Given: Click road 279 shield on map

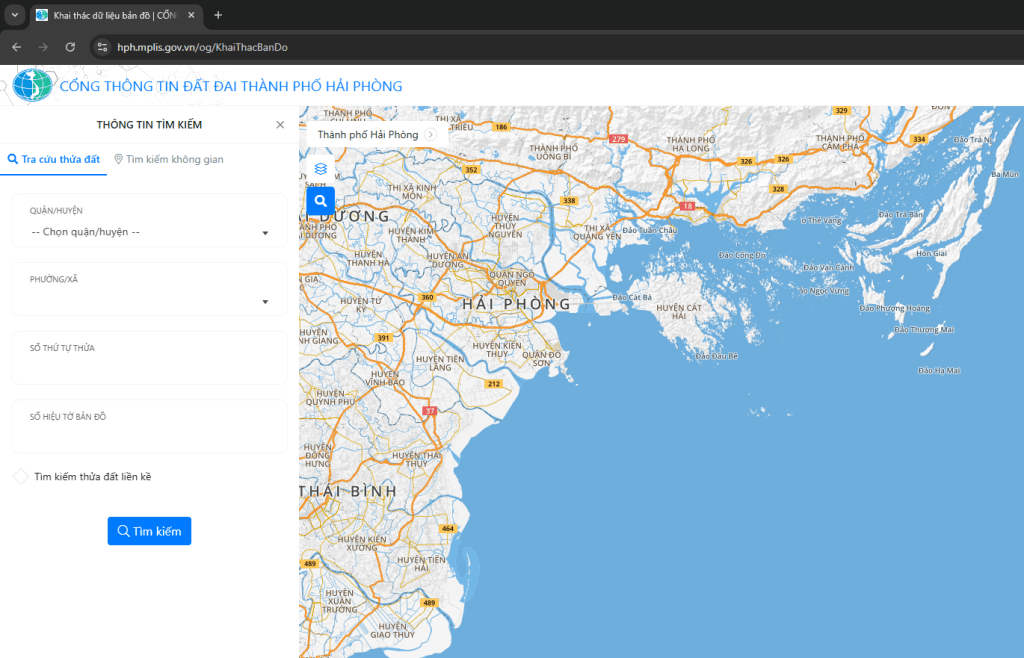Looking at the screenshot, I should [x=618, y=139].
